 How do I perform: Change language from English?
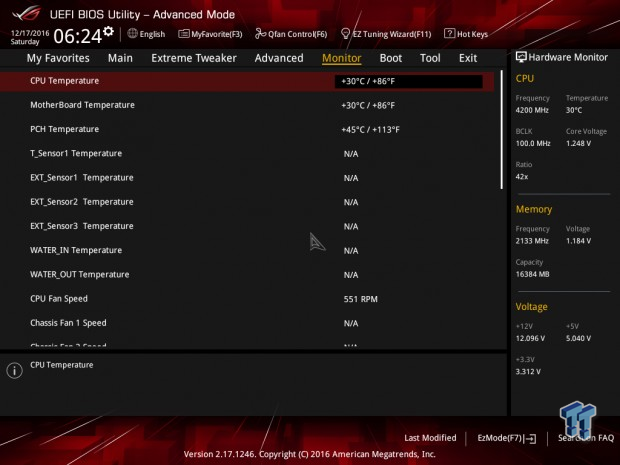152,34
